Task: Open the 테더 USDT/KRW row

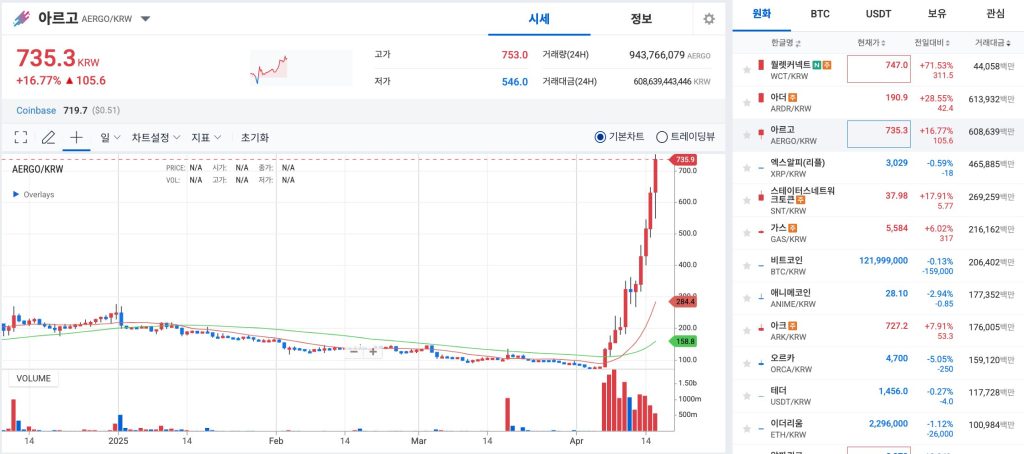Action: click(878, 397)
